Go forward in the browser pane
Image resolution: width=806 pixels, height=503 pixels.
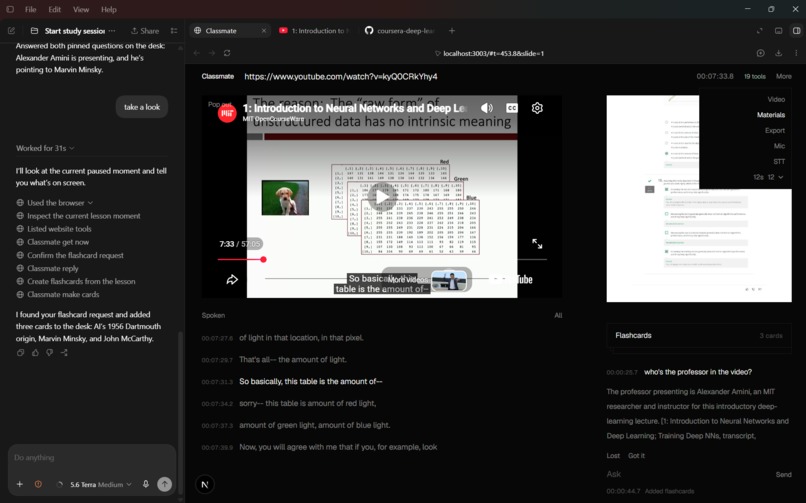pyautogui.click(x=212, y=53)
